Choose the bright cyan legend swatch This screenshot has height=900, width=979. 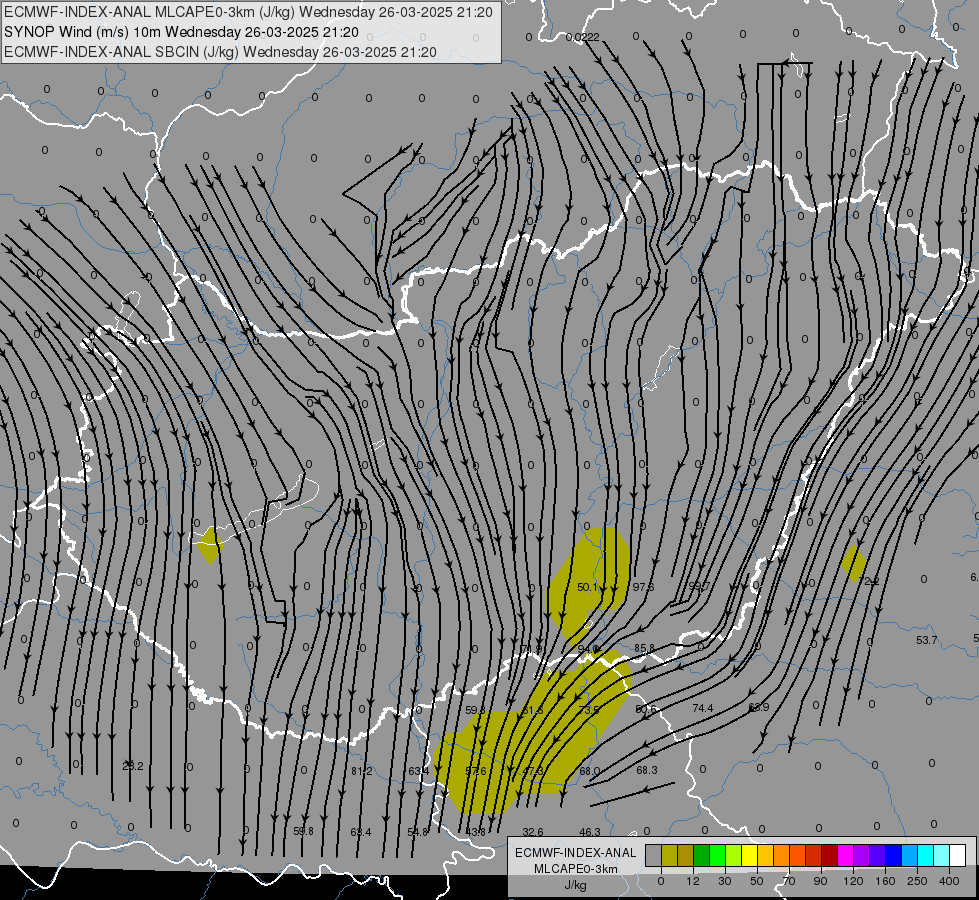[x=926, y=856]
